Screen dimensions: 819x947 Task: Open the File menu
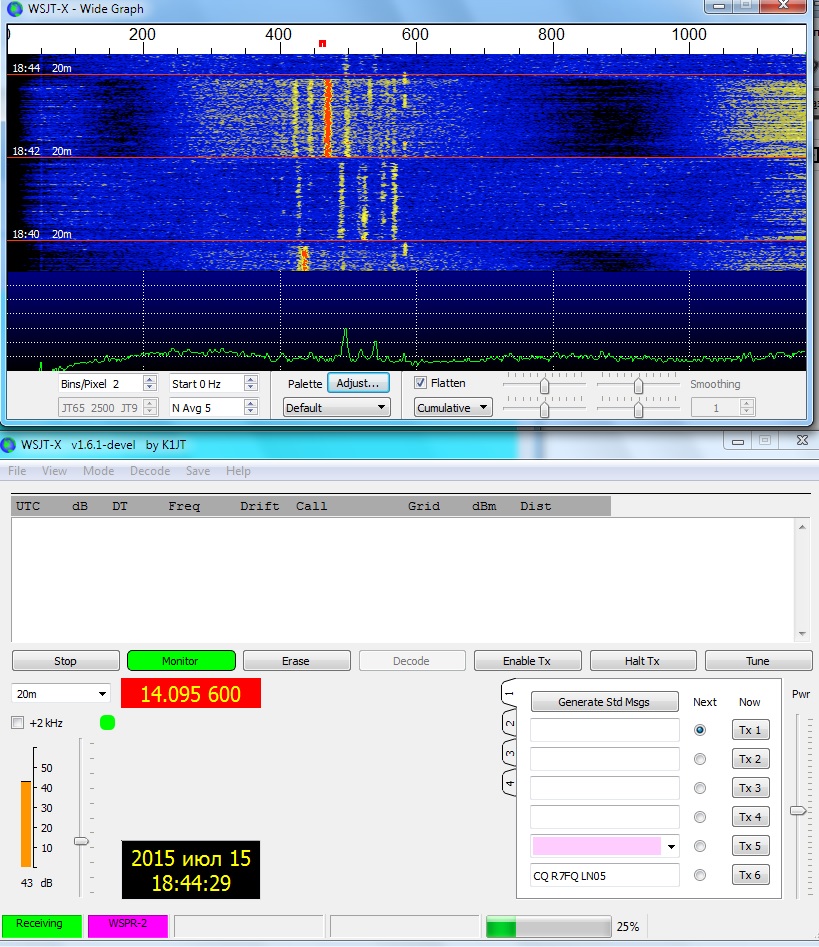(17, 471)
